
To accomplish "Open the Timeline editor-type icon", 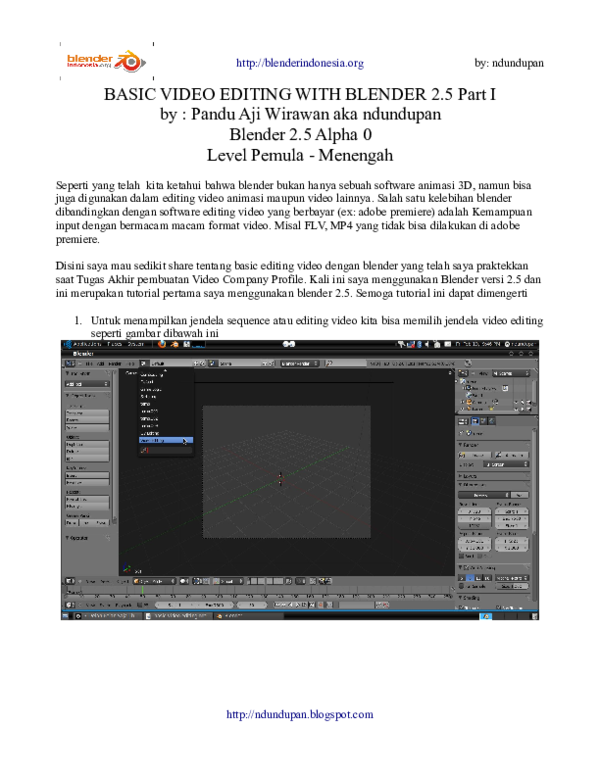I will coord(70,605).
